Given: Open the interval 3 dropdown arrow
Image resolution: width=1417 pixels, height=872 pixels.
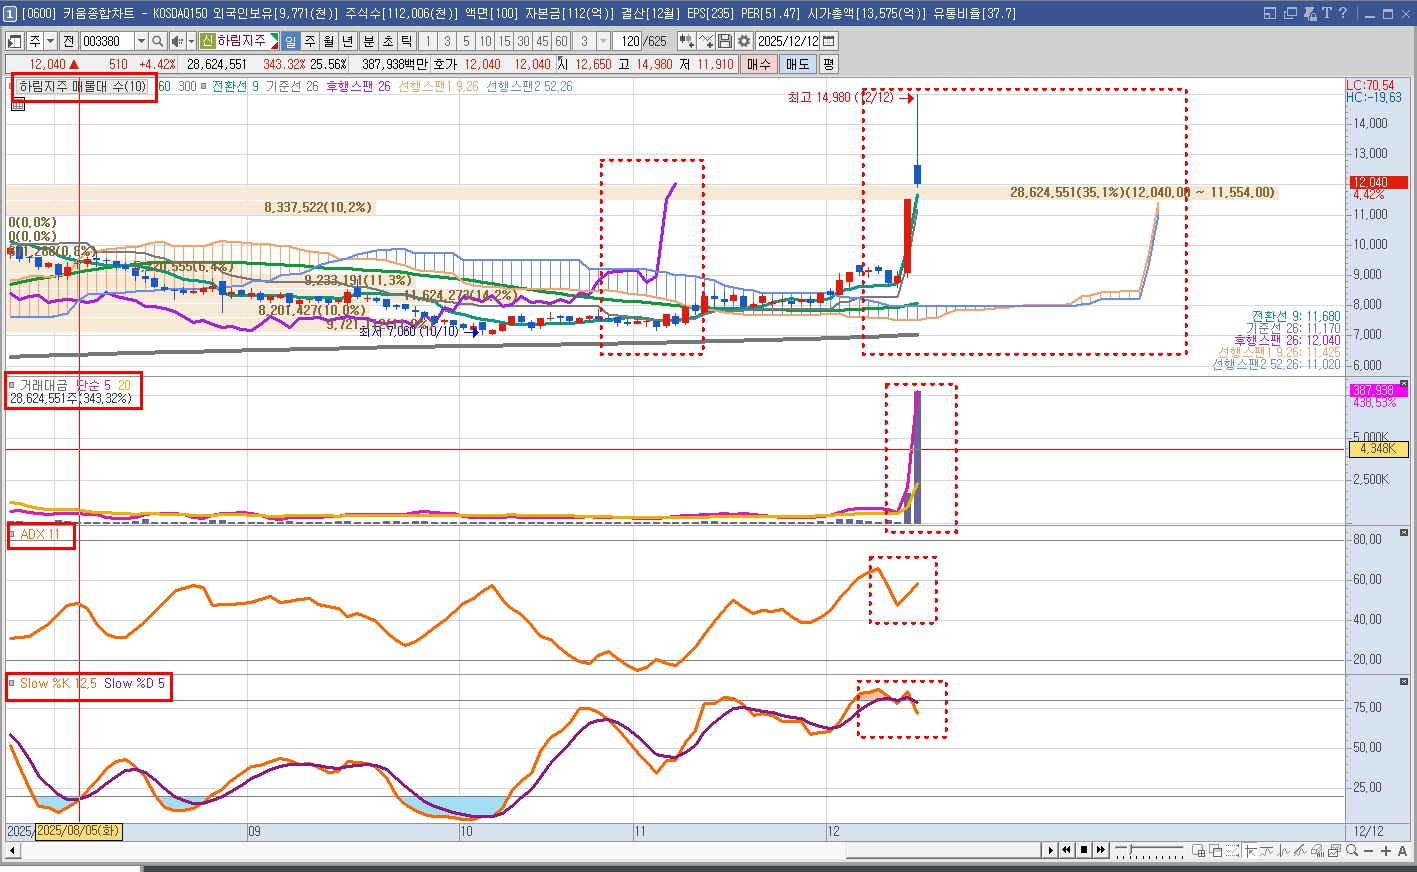Looking at the screenshot, I should (x=604, y=41).
